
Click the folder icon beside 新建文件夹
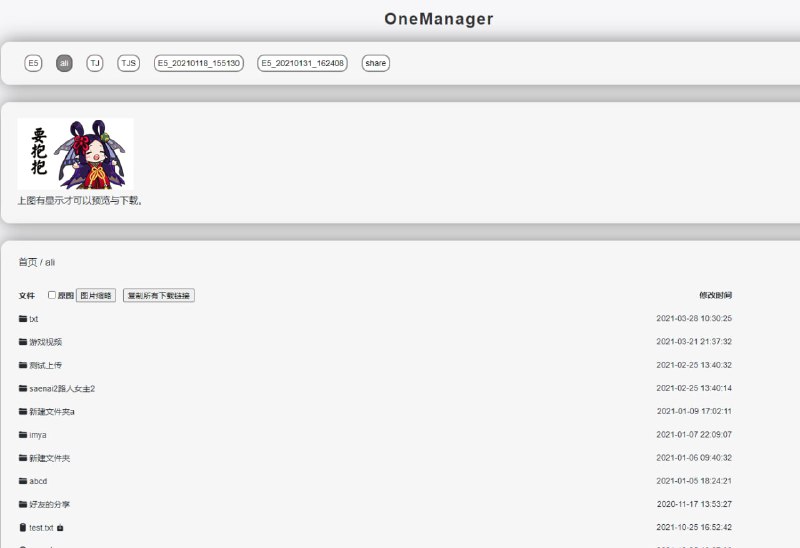(x=23, y=458)
